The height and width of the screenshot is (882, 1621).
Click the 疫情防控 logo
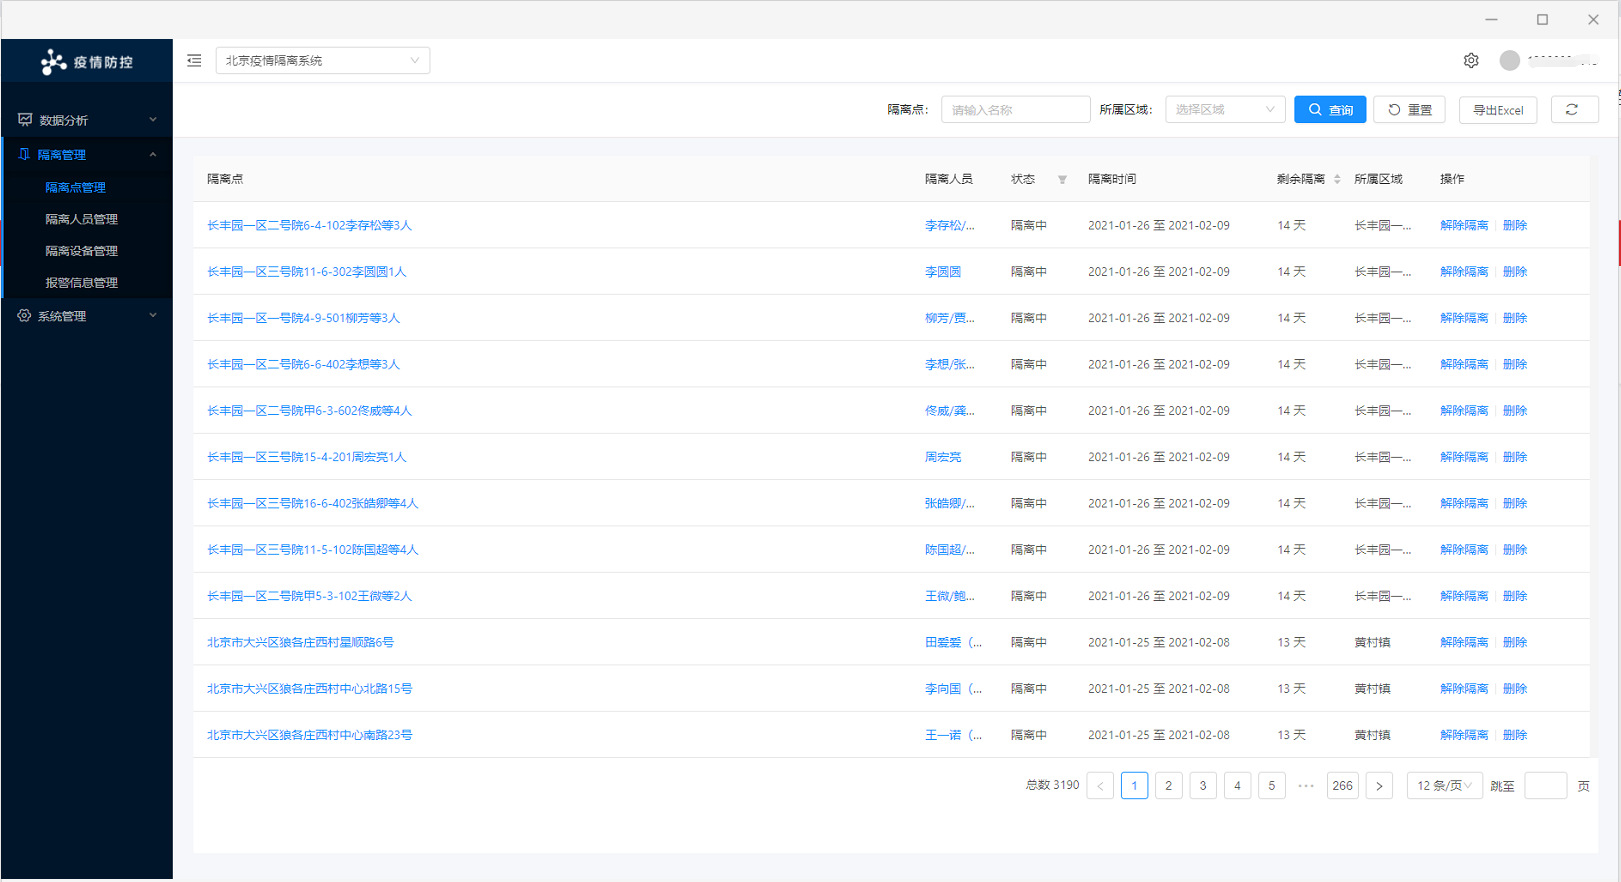point(87,62)
